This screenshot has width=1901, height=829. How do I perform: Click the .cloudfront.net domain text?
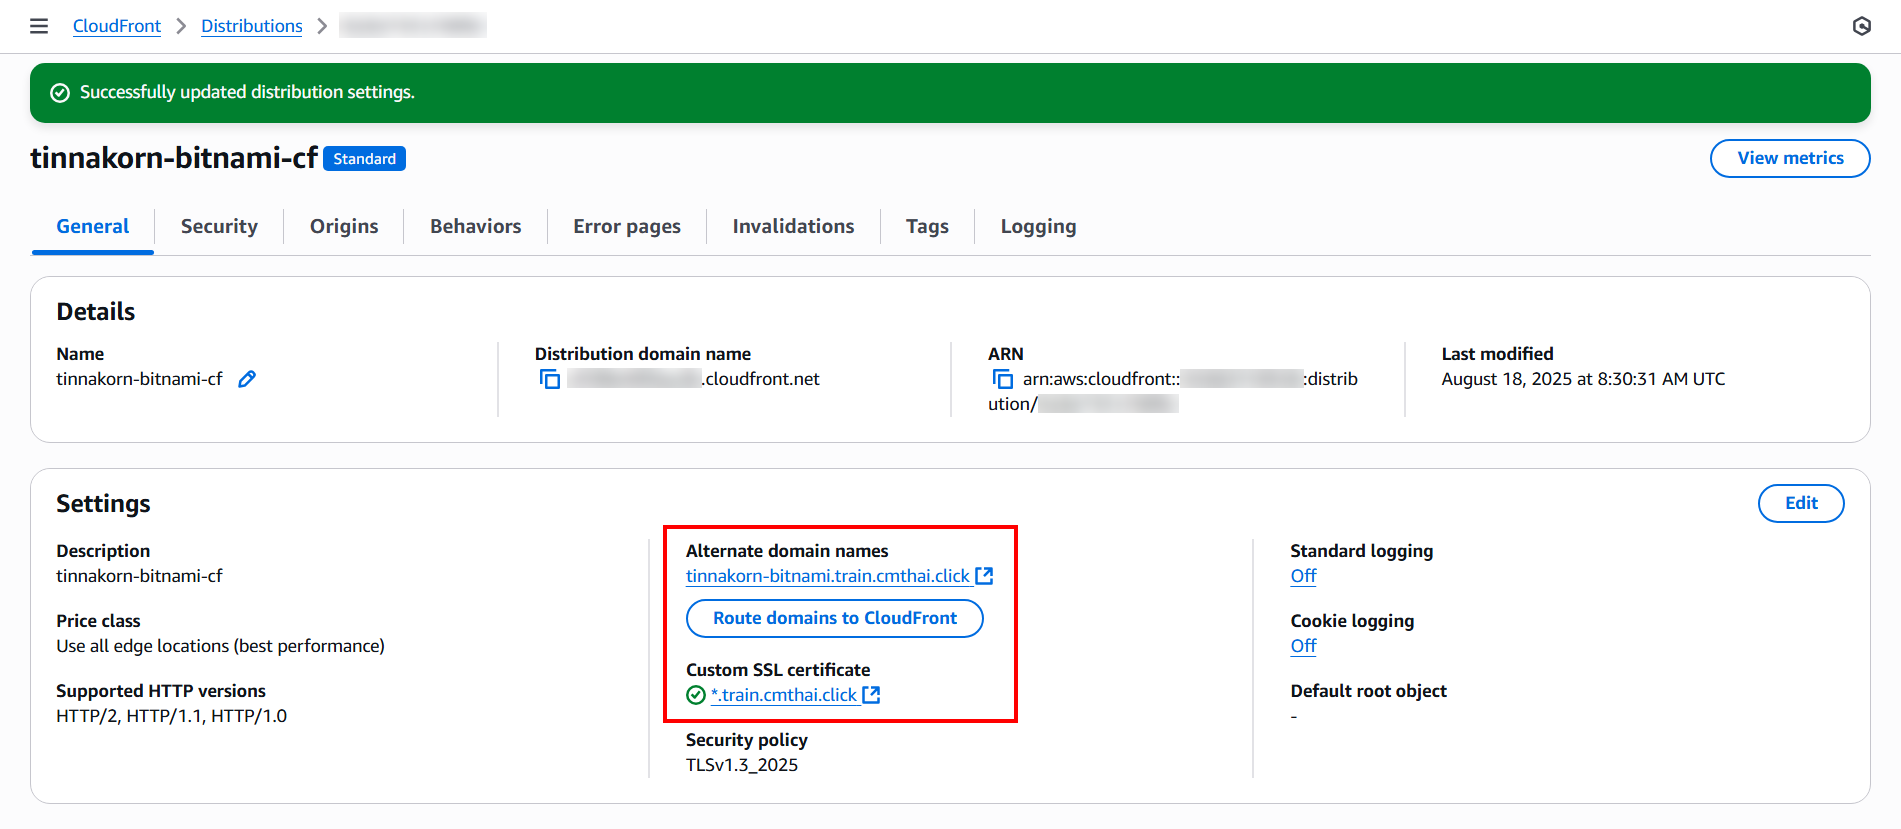(x=761, y=379)
